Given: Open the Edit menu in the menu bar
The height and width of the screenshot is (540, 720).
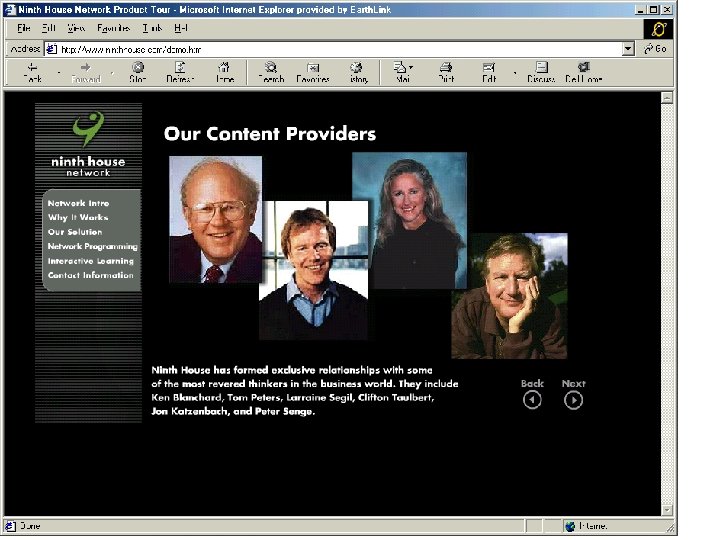Looking at the screenshot, I should coord(49,28).
